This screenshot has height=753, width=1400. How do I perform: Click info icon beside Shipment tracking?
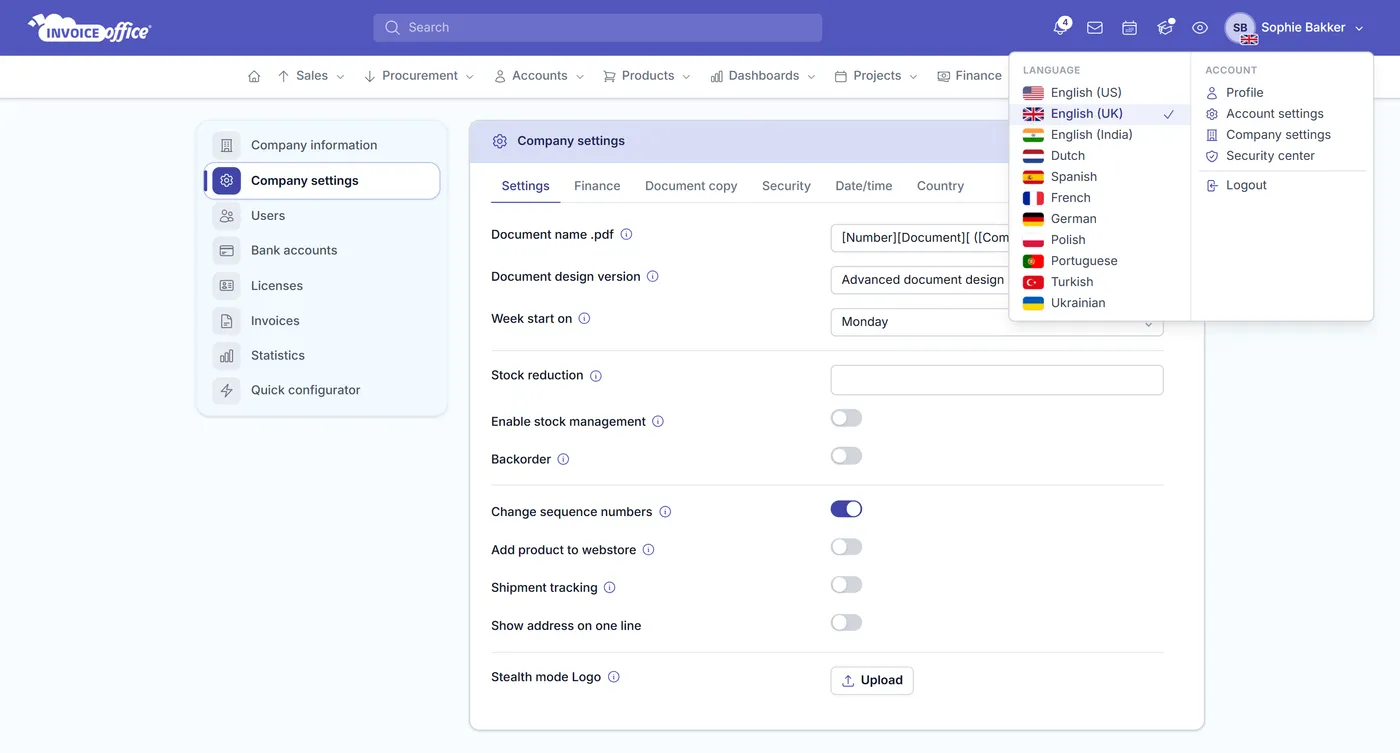point(610,587)
